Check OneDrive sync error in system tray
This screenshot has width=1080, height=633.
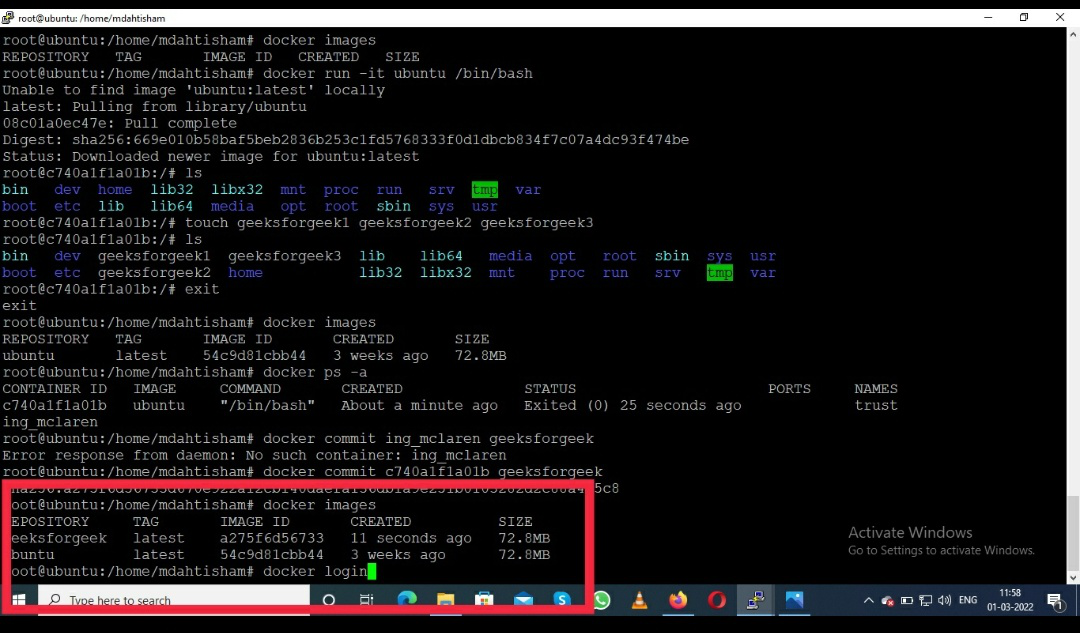point(887,600)
